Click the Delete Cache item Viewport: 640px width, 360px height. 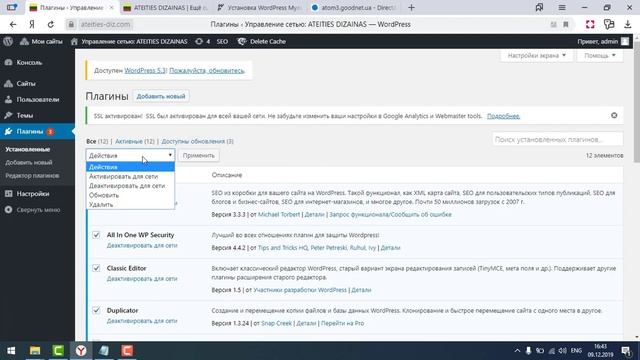[x=262, y=41]
